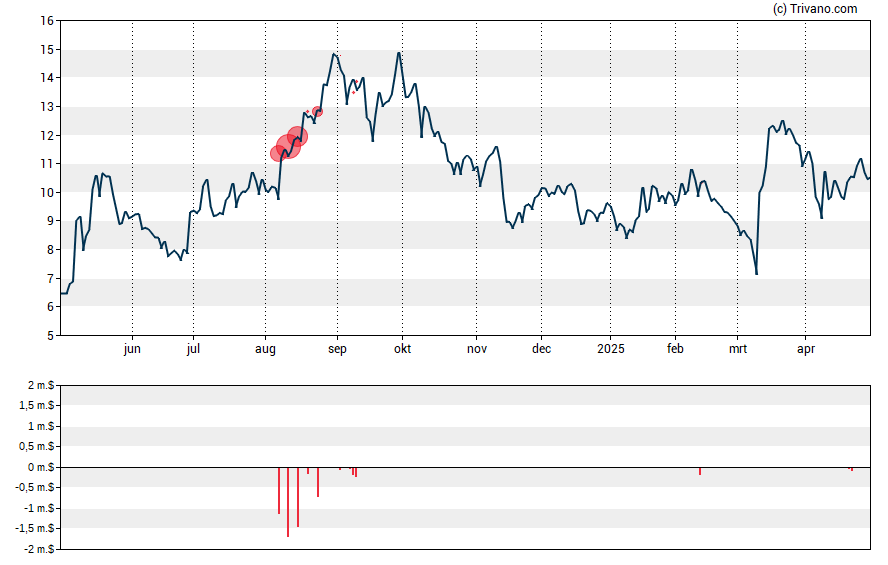Click the longest red bar in the volume chart
This screenshot has height=565, width=888.
tap(288, 502)
